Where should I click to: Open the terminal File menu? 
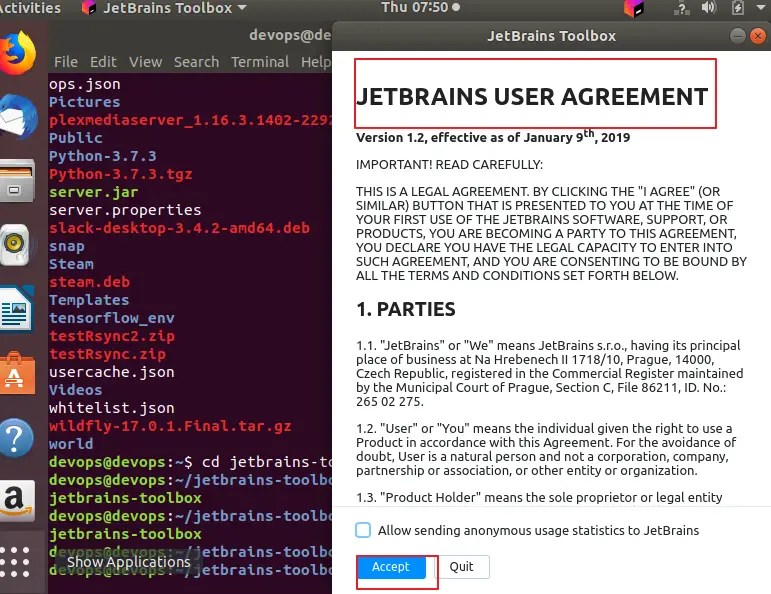pyautogui.click(x=66, y=62)
